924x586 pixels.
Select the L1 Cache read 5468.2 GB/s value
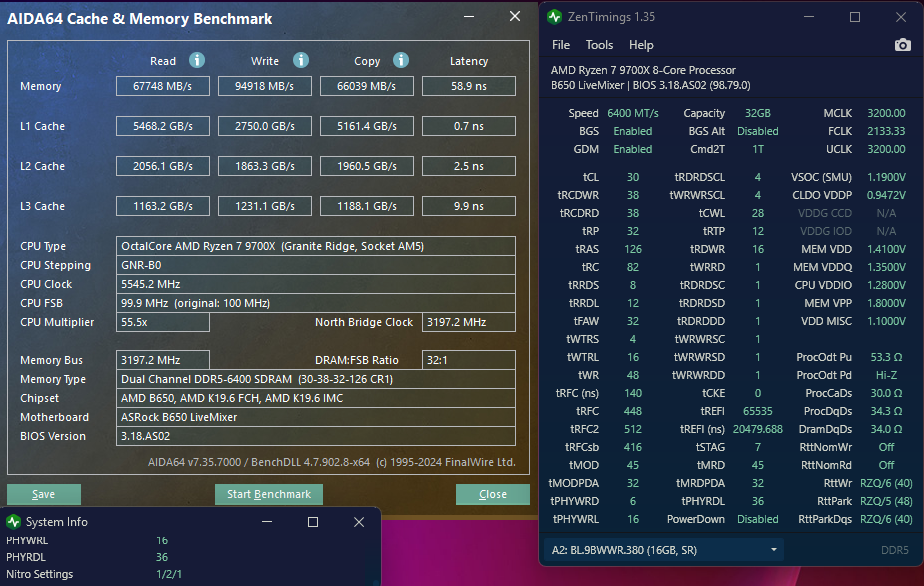pyautogui.click(x=163, y=126)
